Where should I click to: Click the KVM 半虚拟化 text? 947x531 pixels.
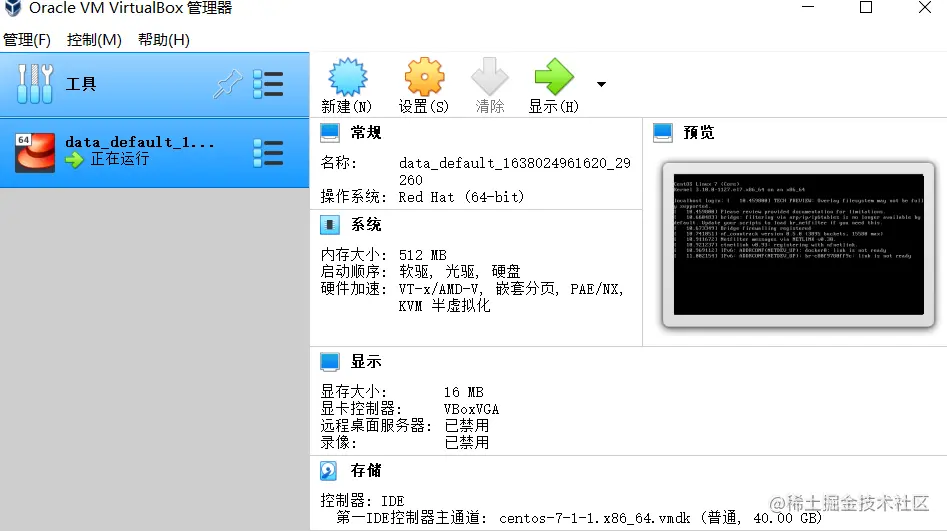tap(445, 306)
